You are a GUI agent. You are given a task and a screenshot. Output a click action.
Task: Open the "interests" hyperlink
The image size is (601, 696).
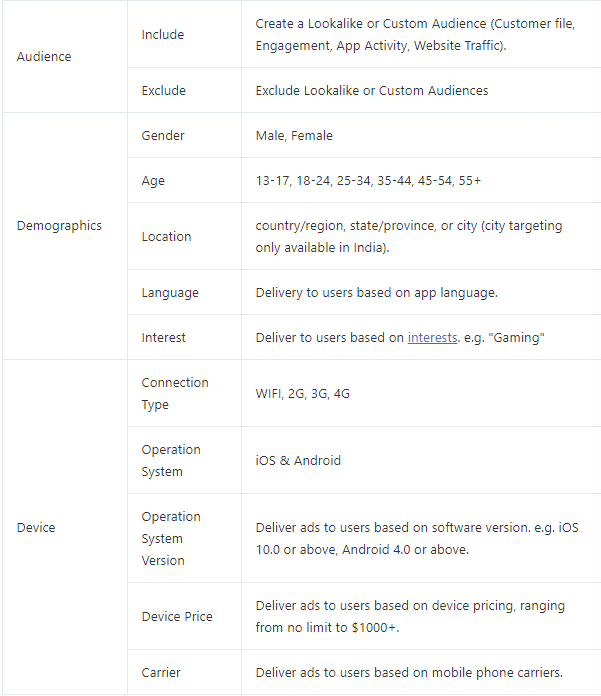pos(432,338)
